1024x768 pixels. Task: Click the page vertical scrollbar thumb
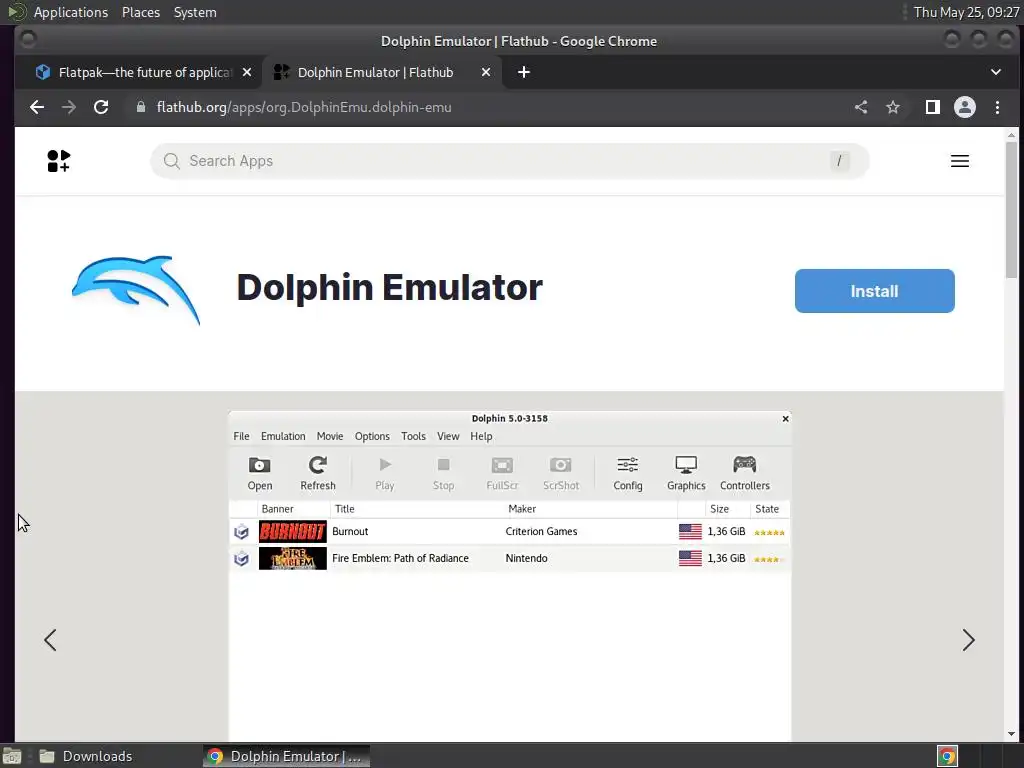click(1012, 209)
